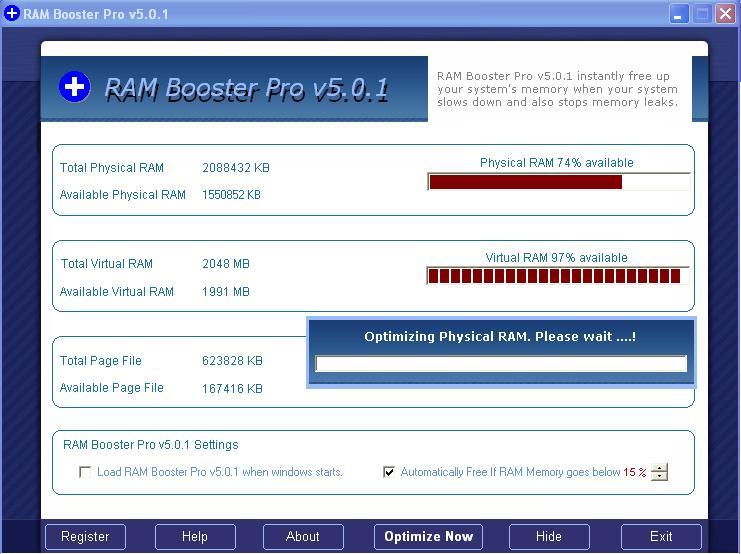Open the Register button
This screenshot has height=554, width=741.
(x=85, y=537)
